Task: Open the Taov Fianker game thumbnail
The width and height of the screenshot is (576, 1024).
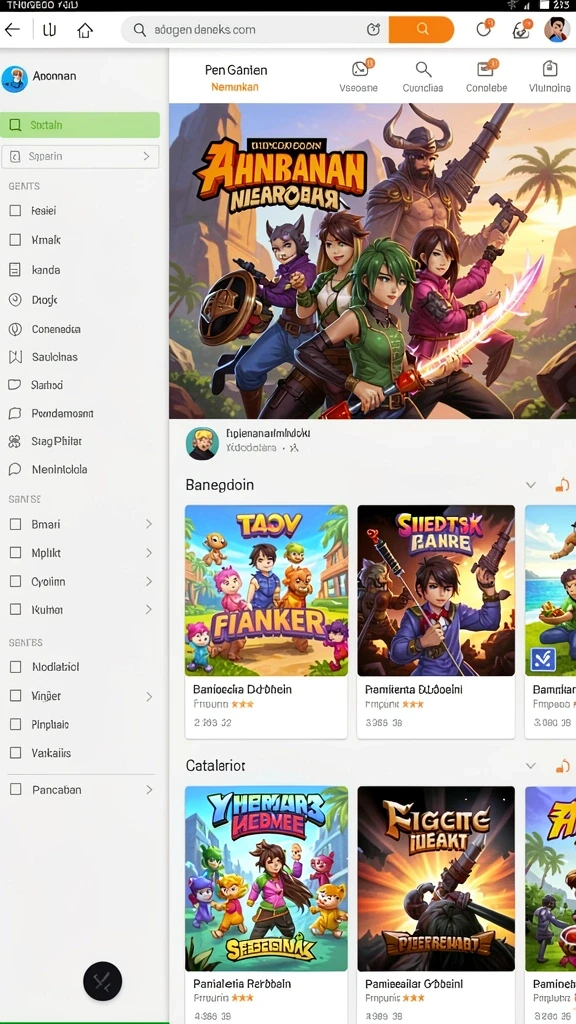Action: 266,590
